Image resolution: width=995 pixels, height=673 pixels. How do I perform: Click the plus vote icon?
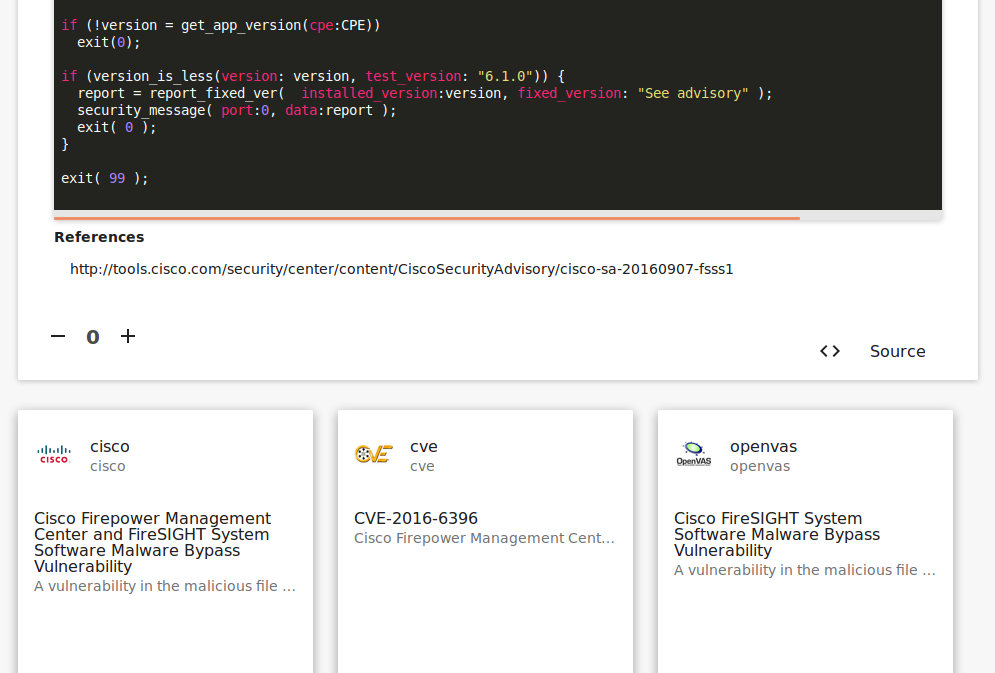coord(128,336)
